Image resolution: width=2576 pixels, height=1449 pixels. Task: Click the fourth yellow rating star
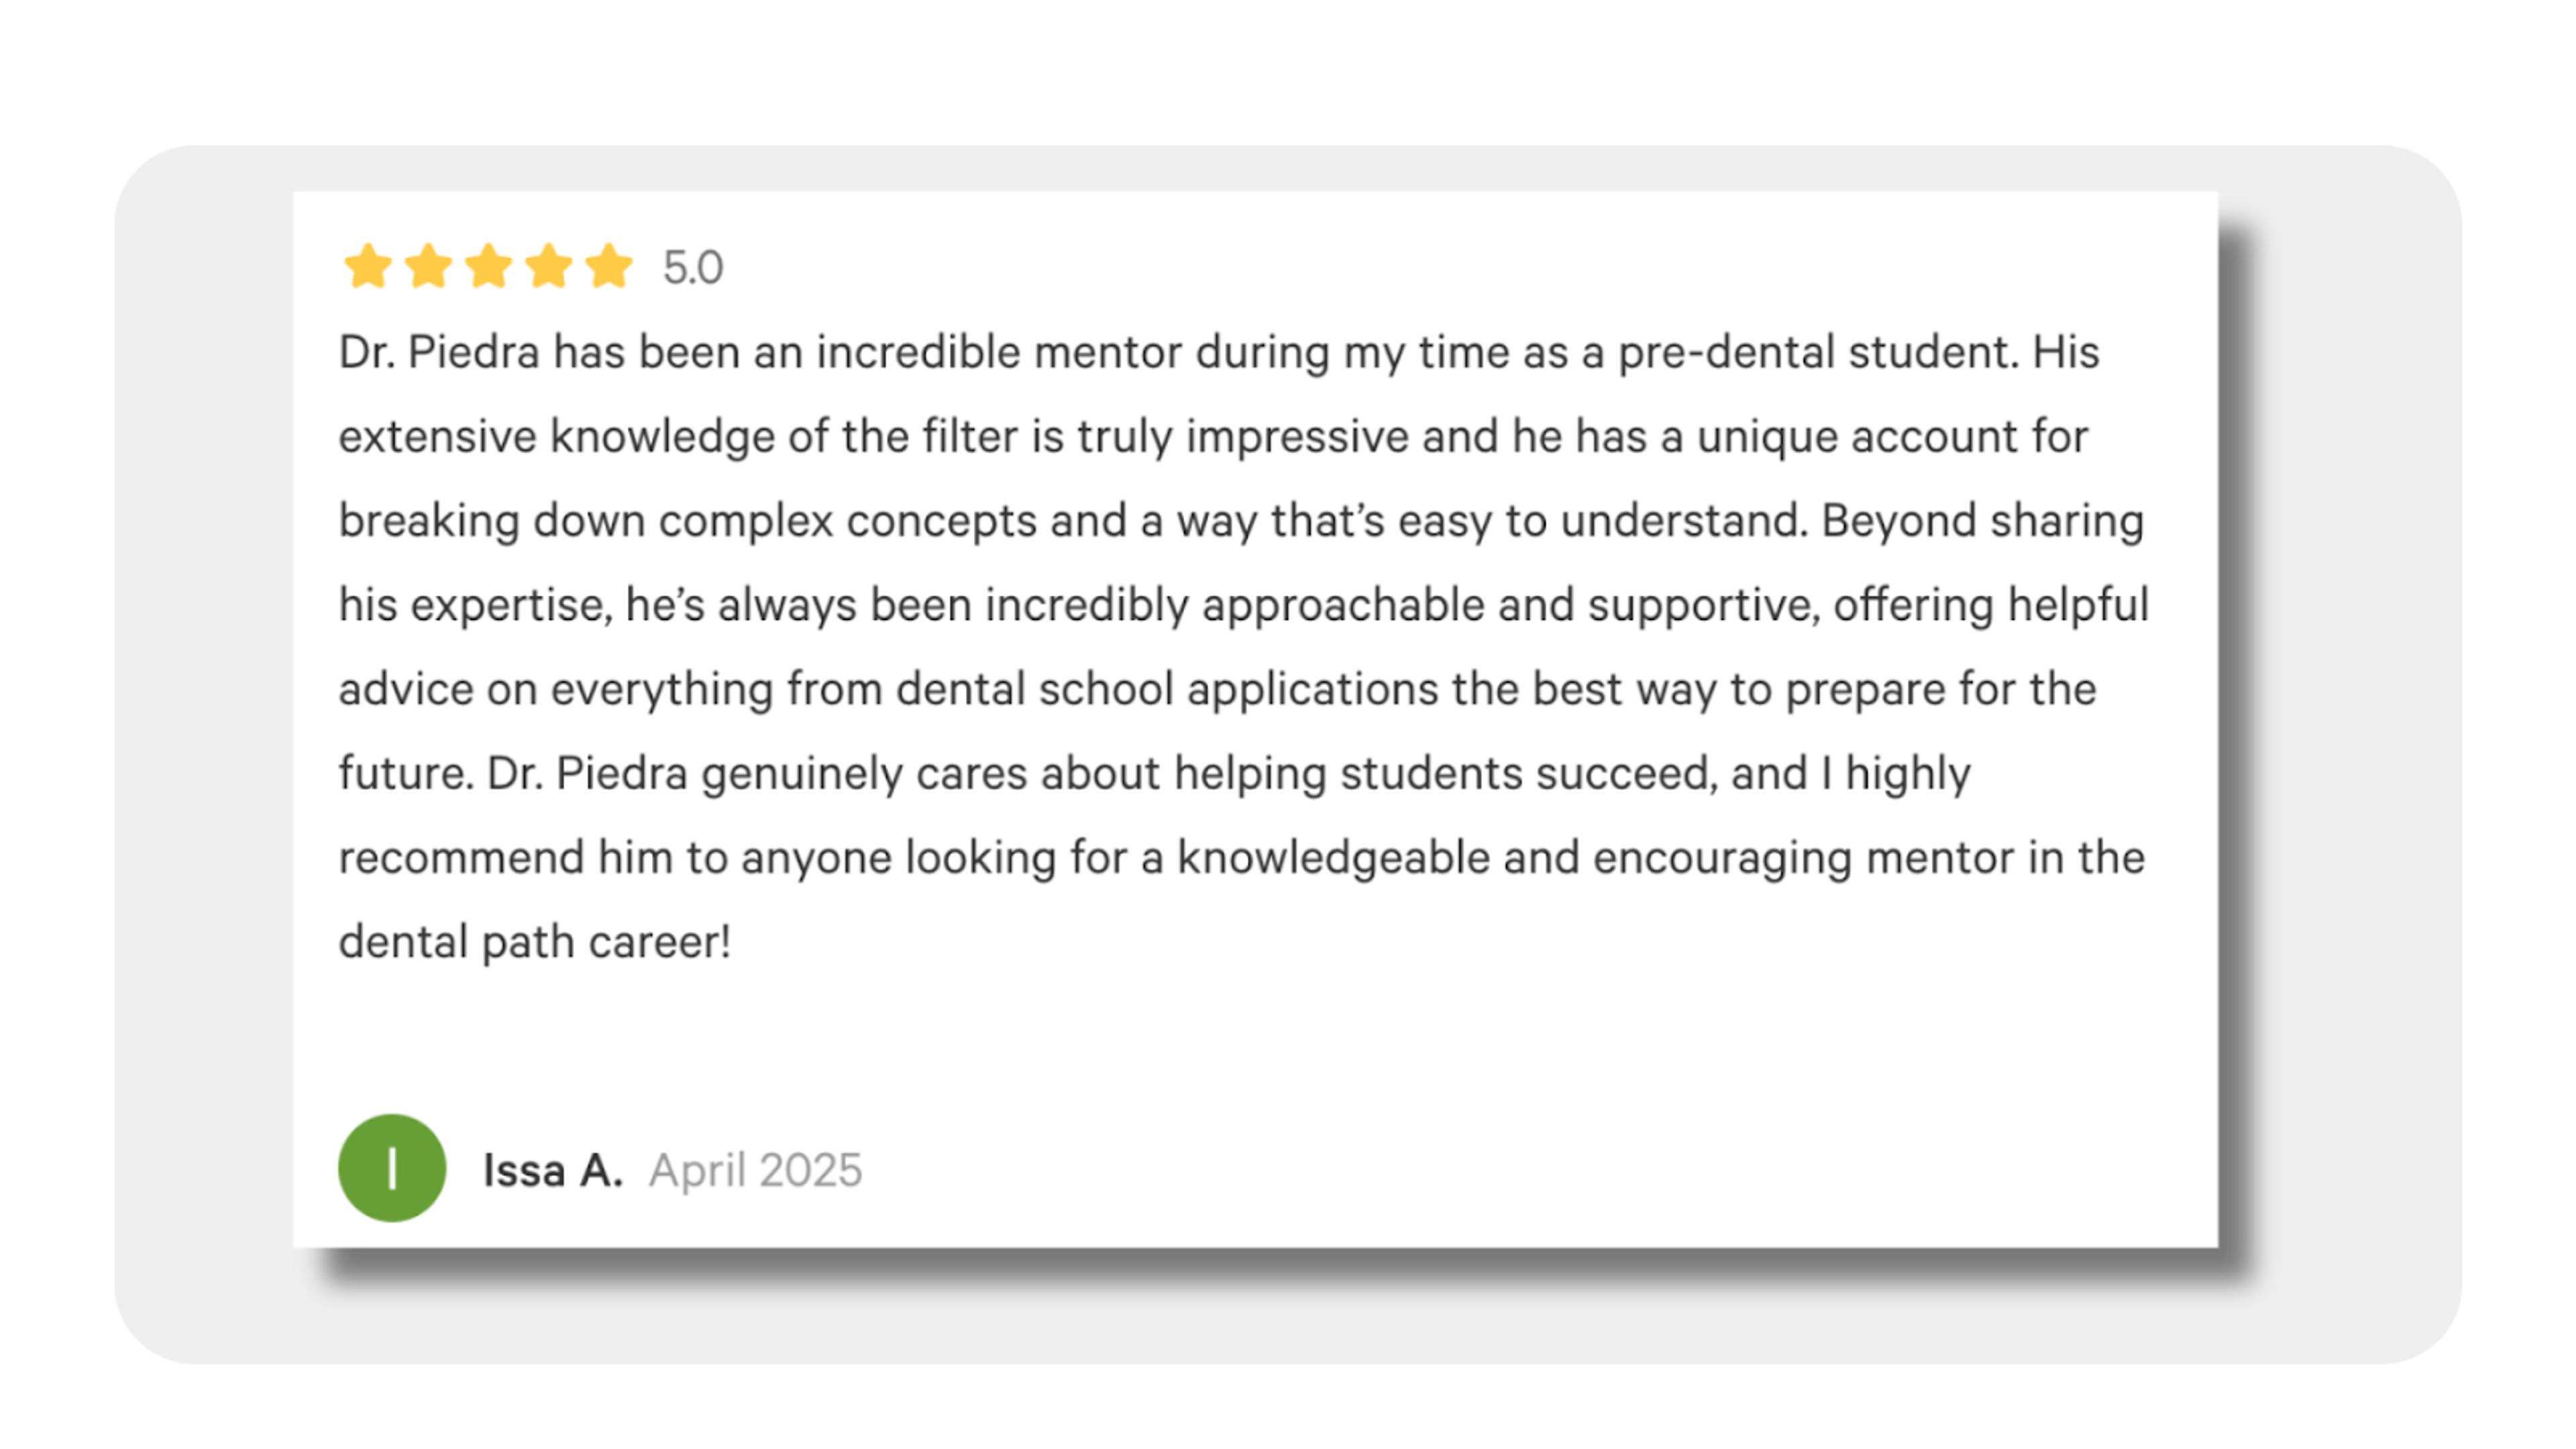pos(549,266)
